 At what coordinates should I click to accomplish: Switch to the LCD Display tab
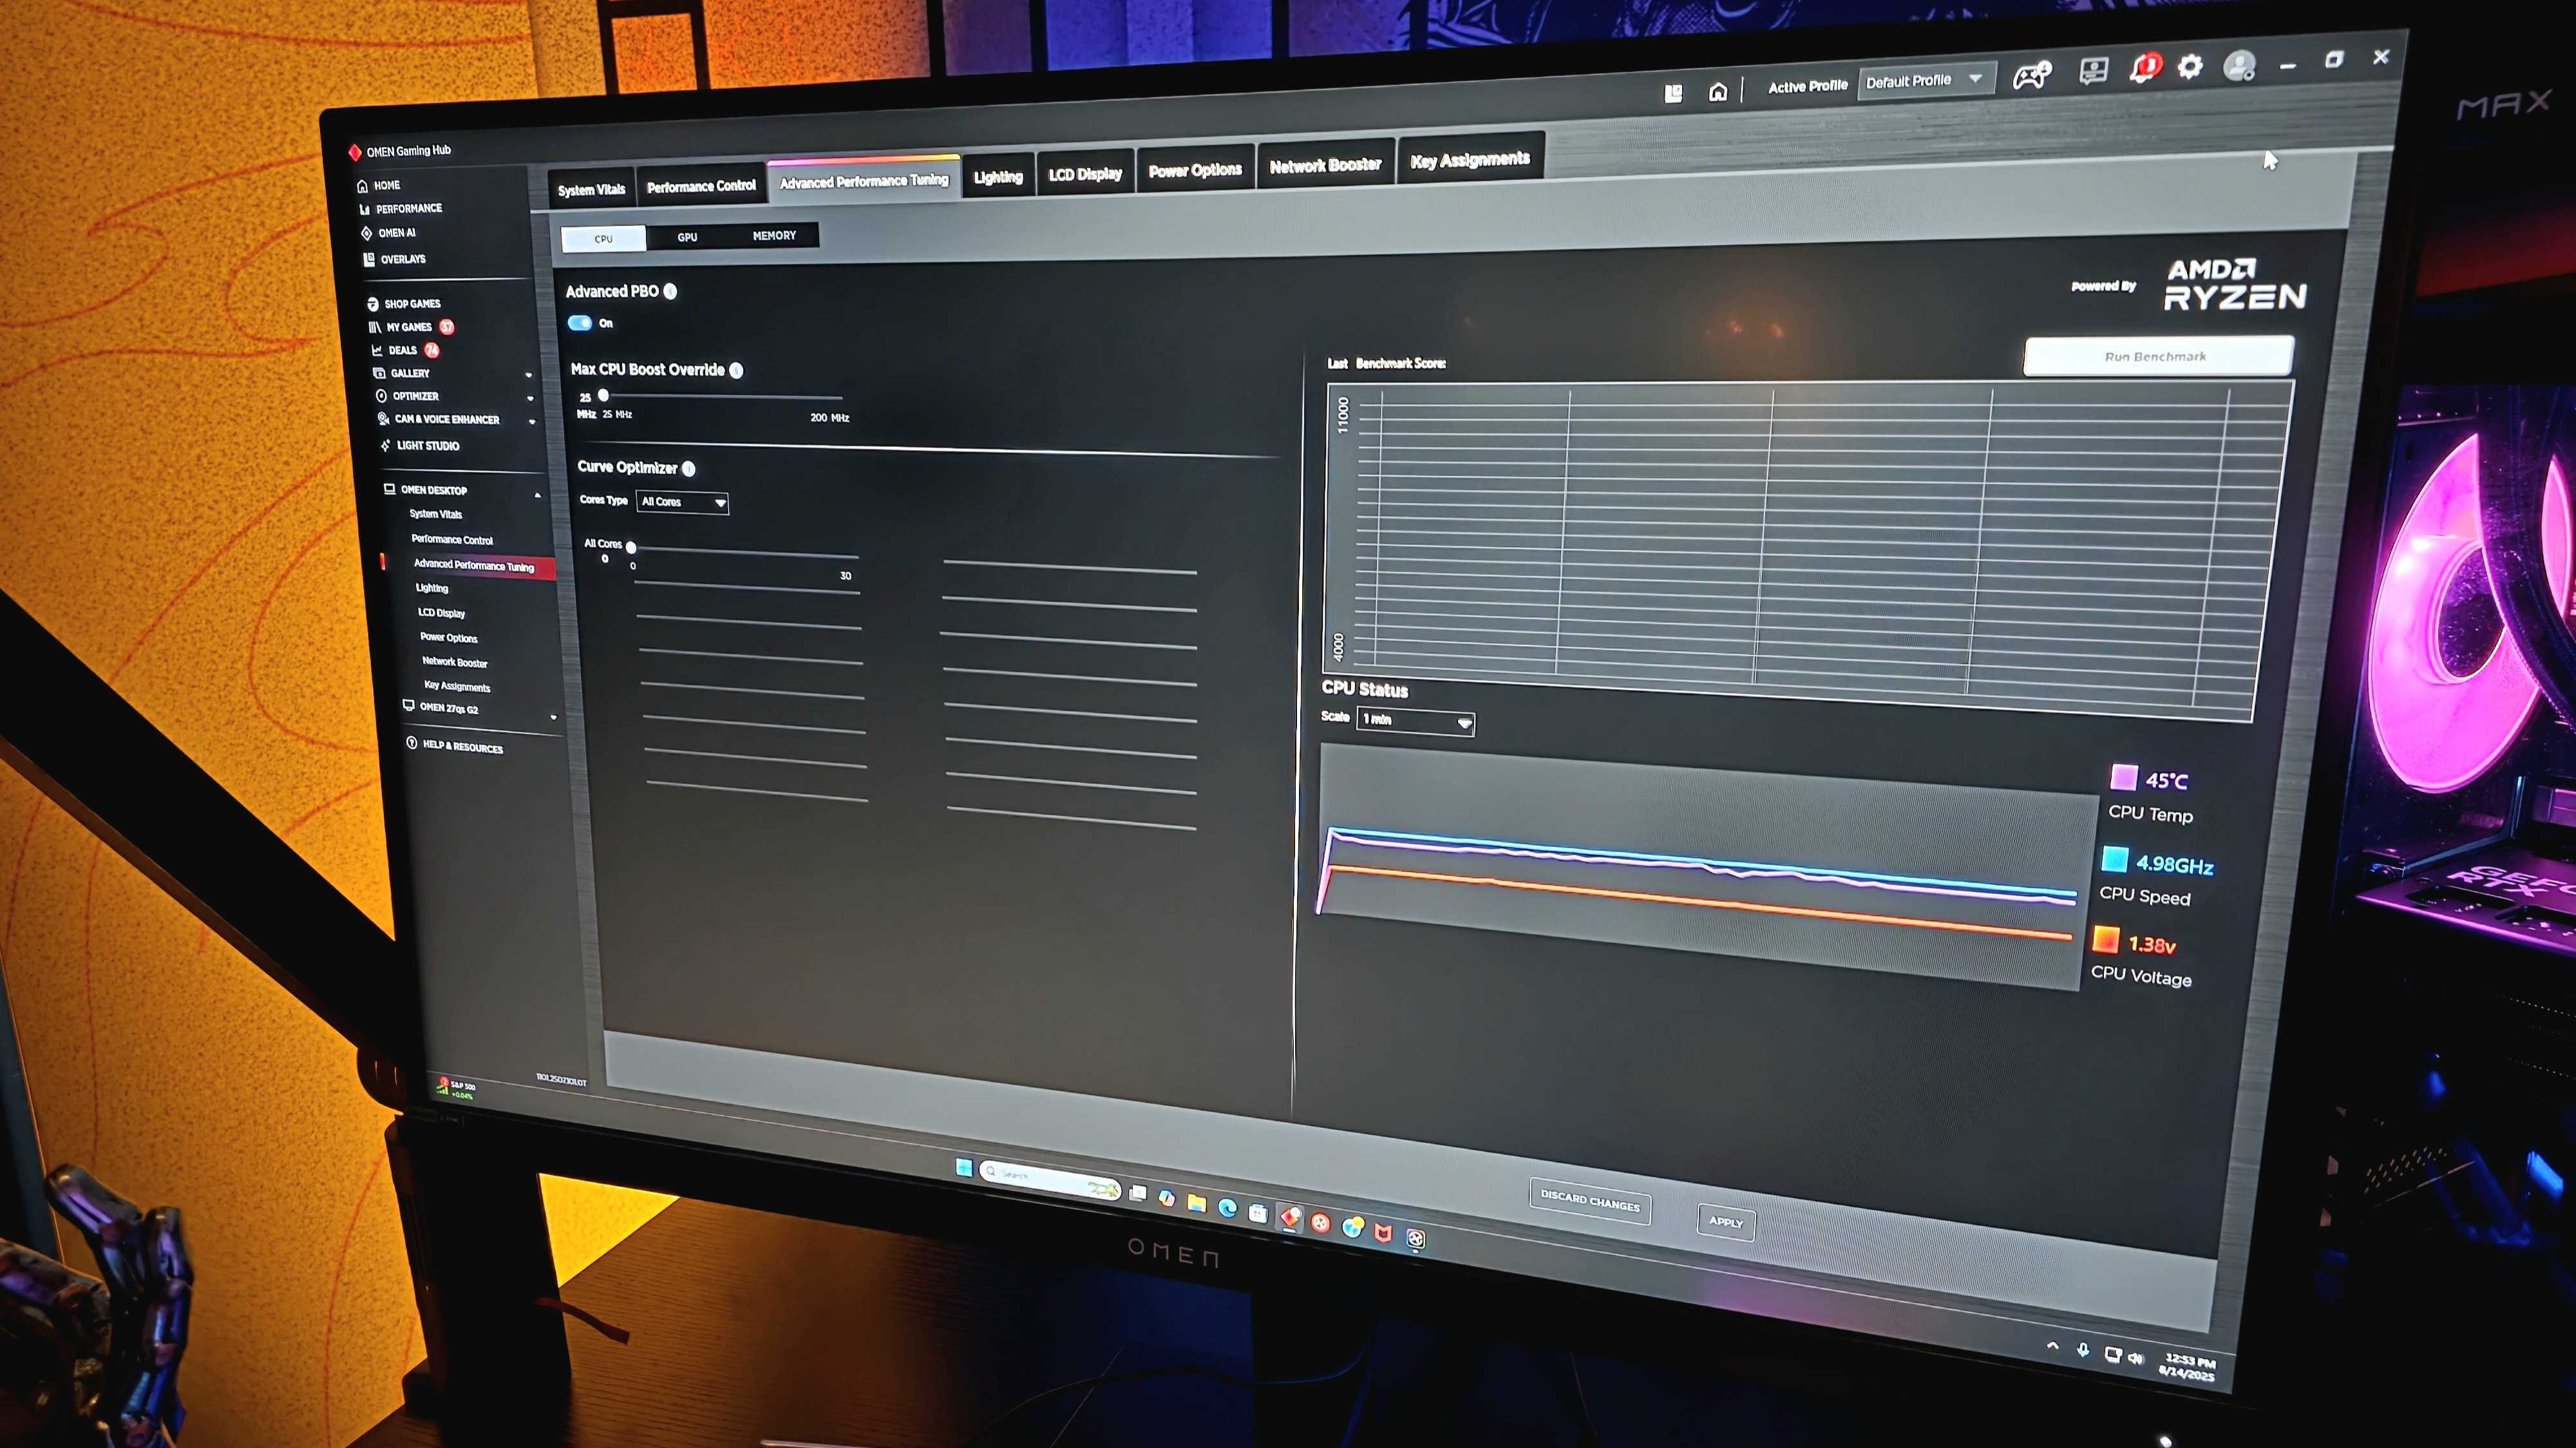click(x=1085, y=174)
